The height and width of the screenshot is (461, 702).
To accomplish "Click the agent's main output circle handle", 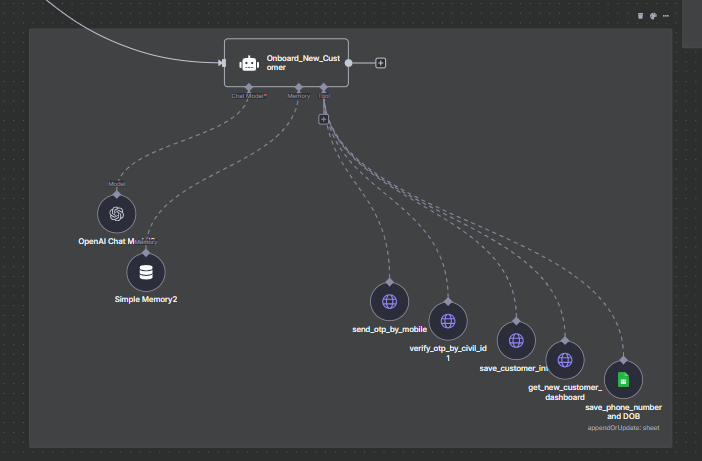I will click(348, 63).
